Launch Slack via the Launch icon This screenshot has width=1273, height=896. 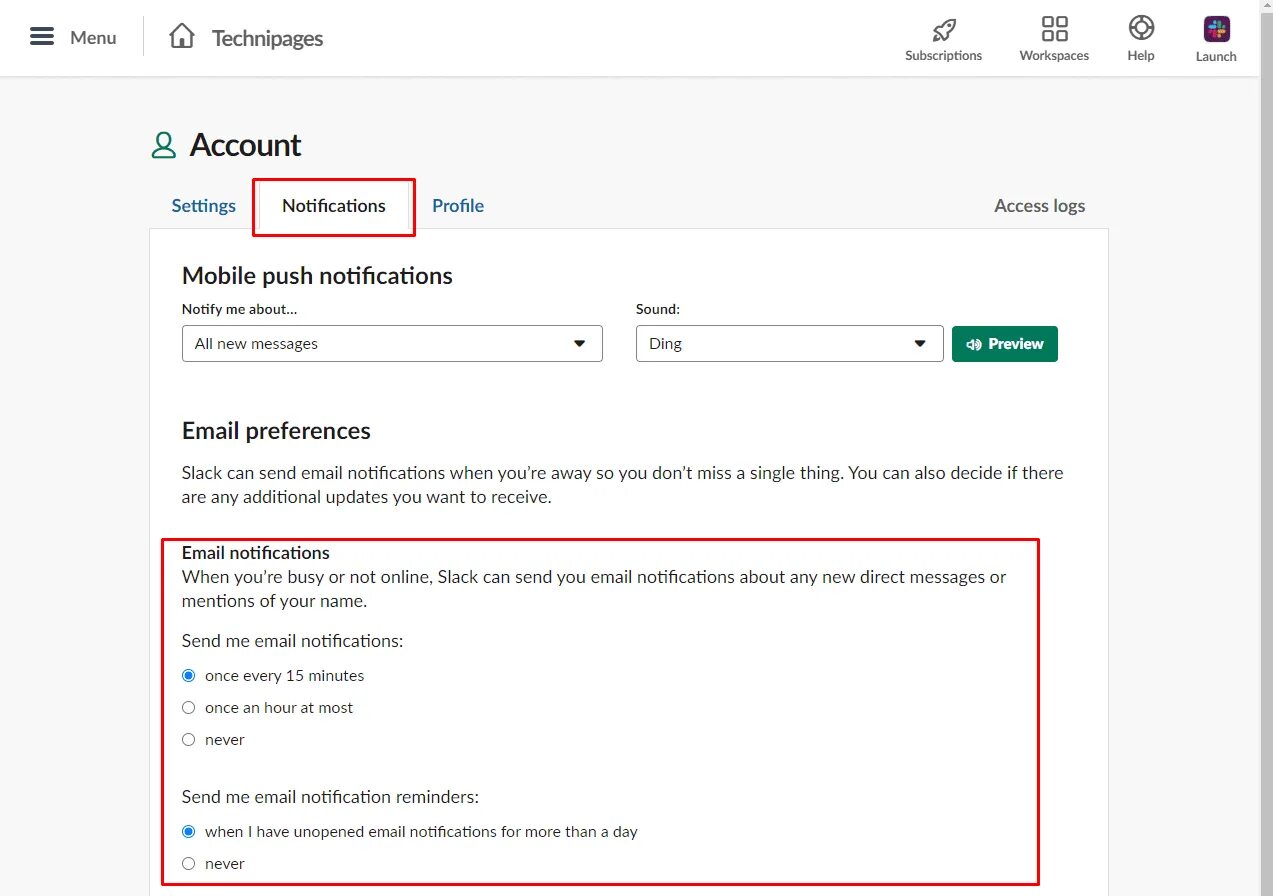(x=1216, y=29)
